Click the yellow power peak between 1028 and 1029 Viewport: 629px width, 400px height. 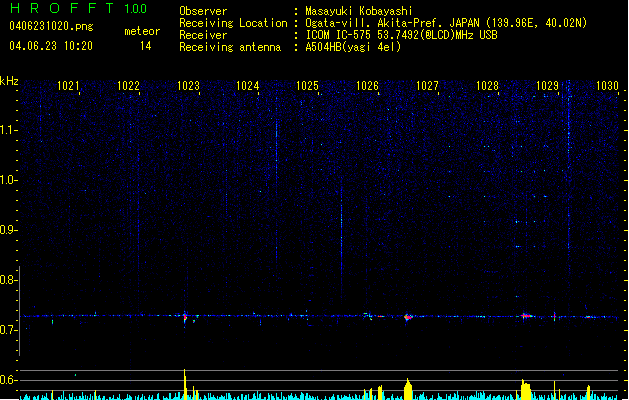(x=526, y=390)
